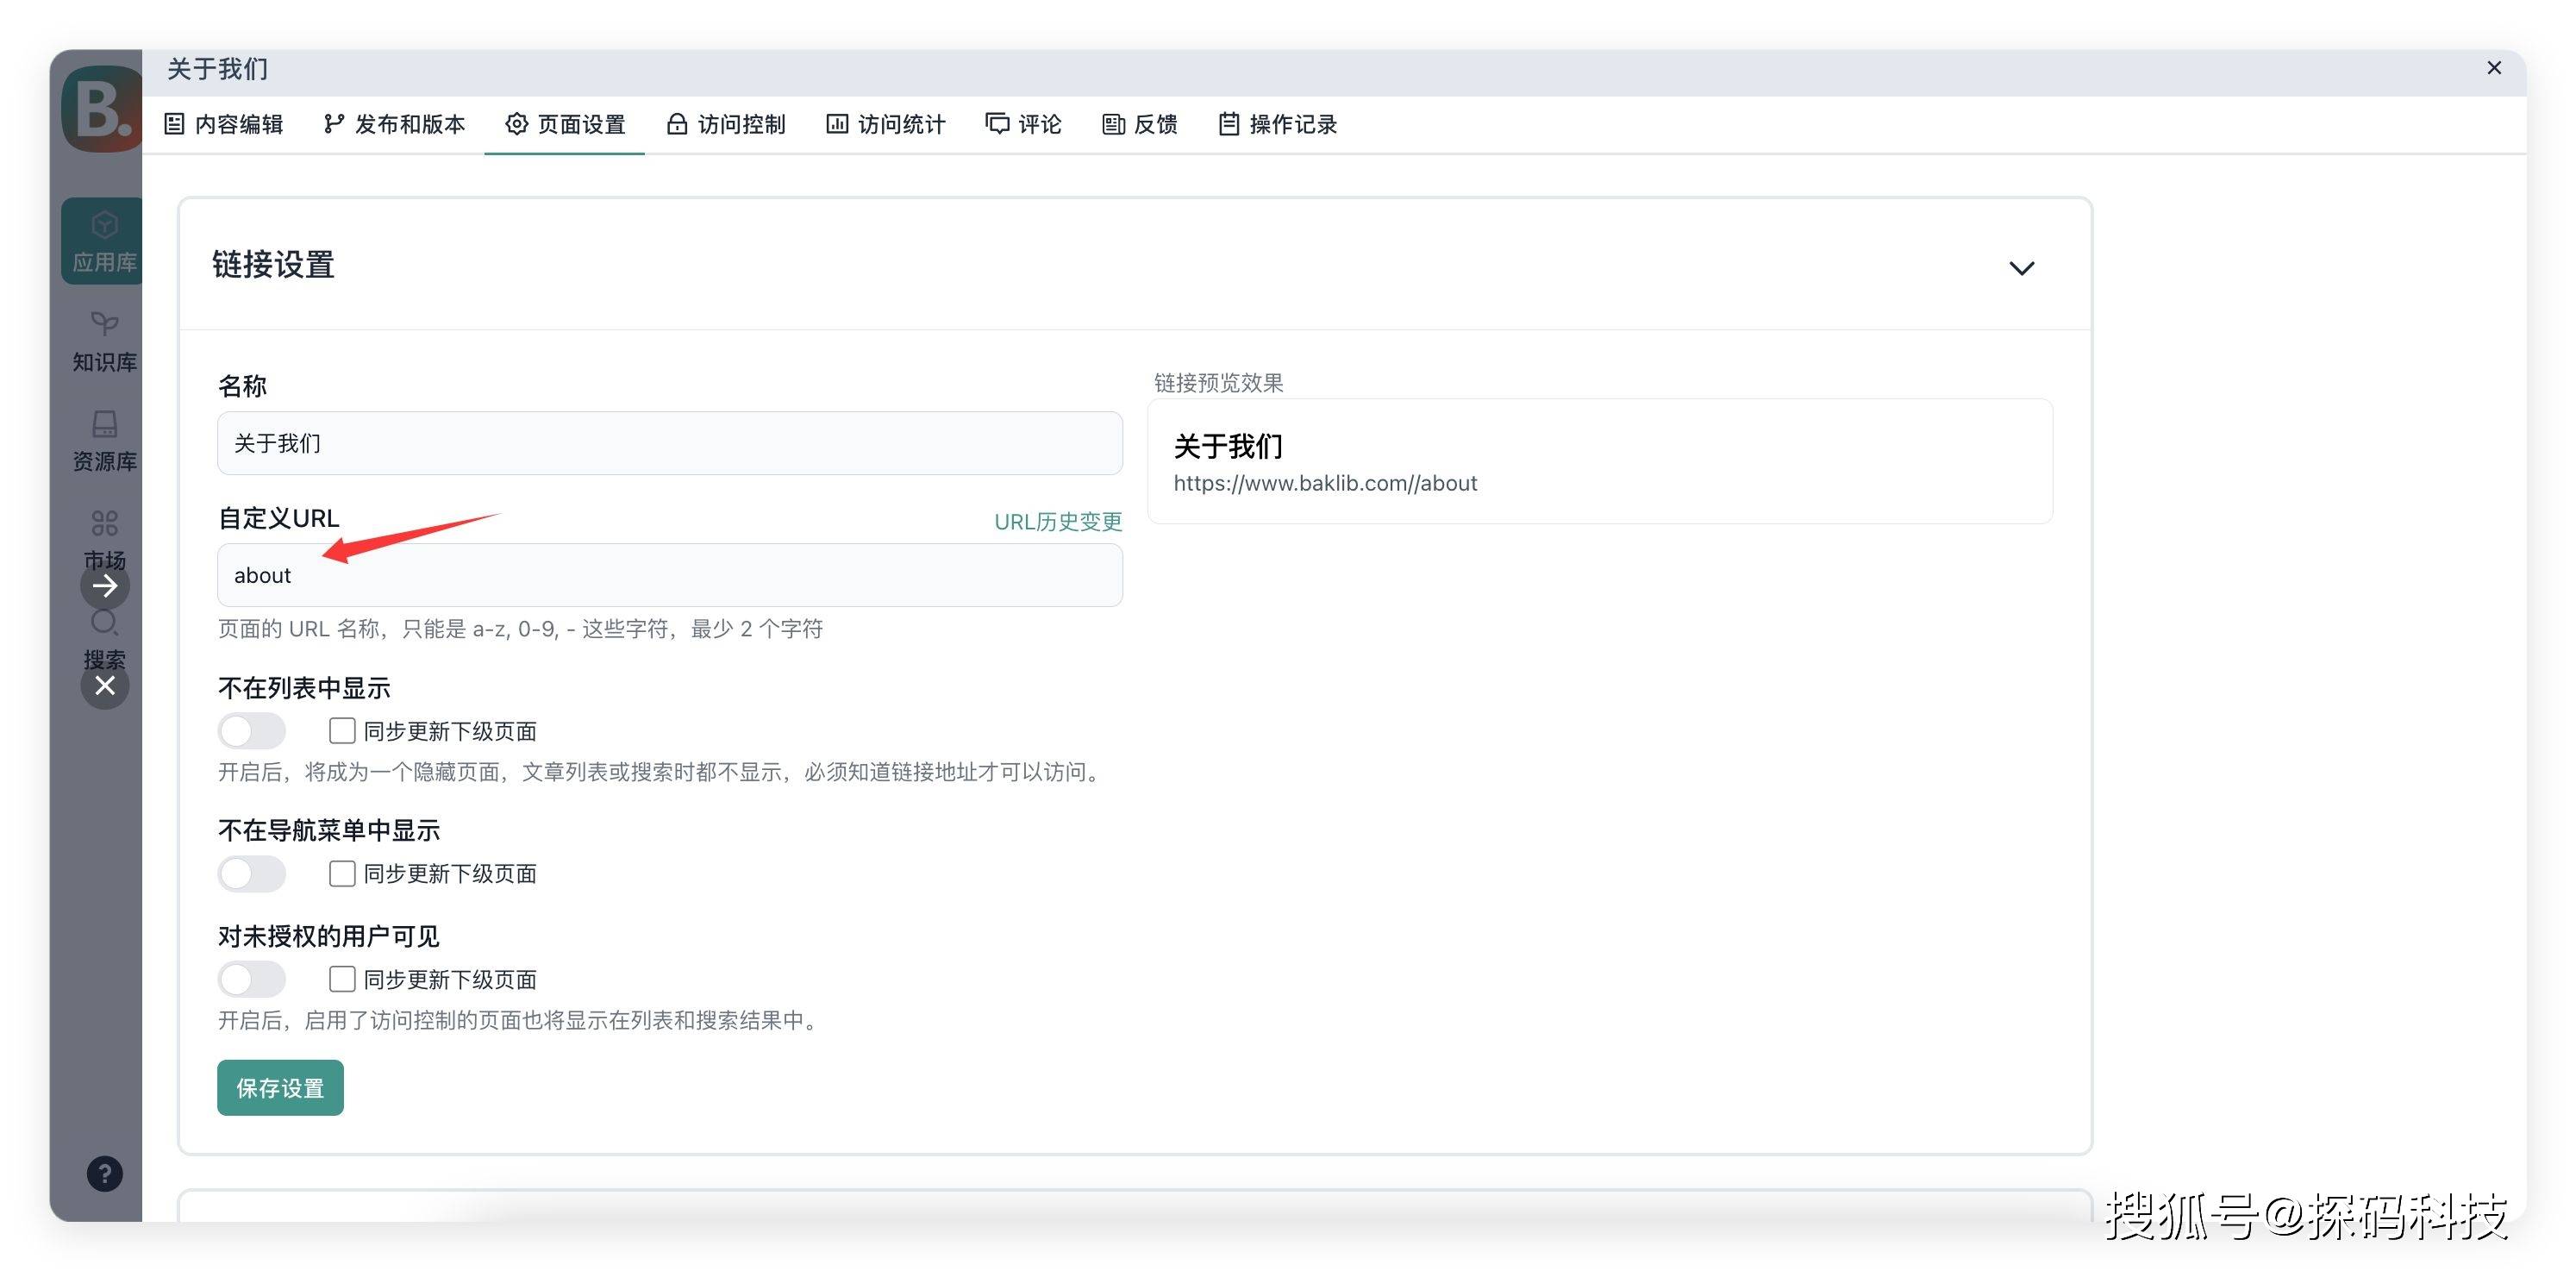Viewport: 2576px width, 1271px height.
Task: Check 同步更新下级页面 under 不在导航菜单中显示
Action: click(342, 873)
